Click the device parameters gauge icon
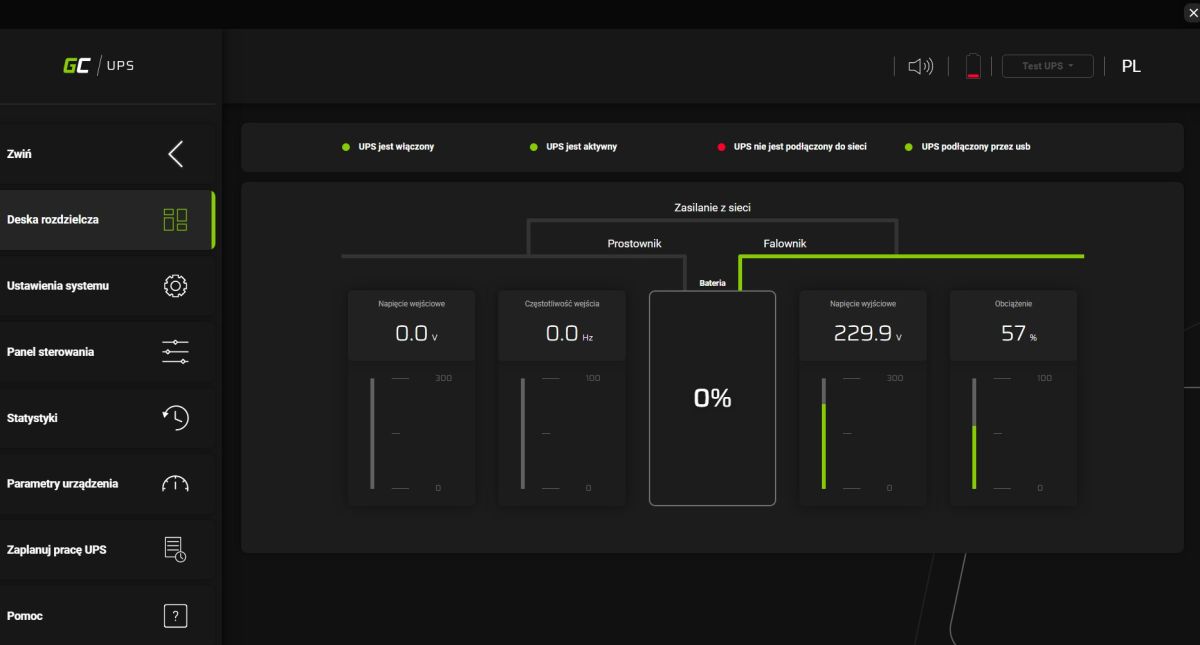The width and height of the screenshot is (1200, 645). (x=175, y=484)
